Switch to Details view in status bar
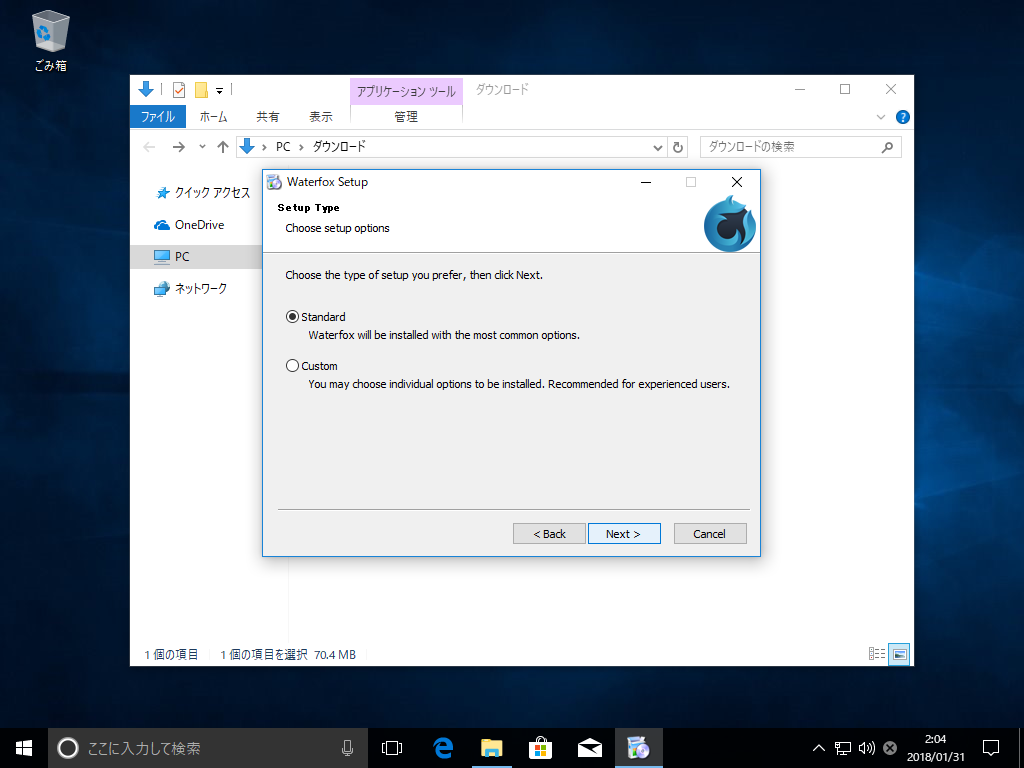Image resolution: width=1024 pixels, height=768 pixels. tap(877, 654)
